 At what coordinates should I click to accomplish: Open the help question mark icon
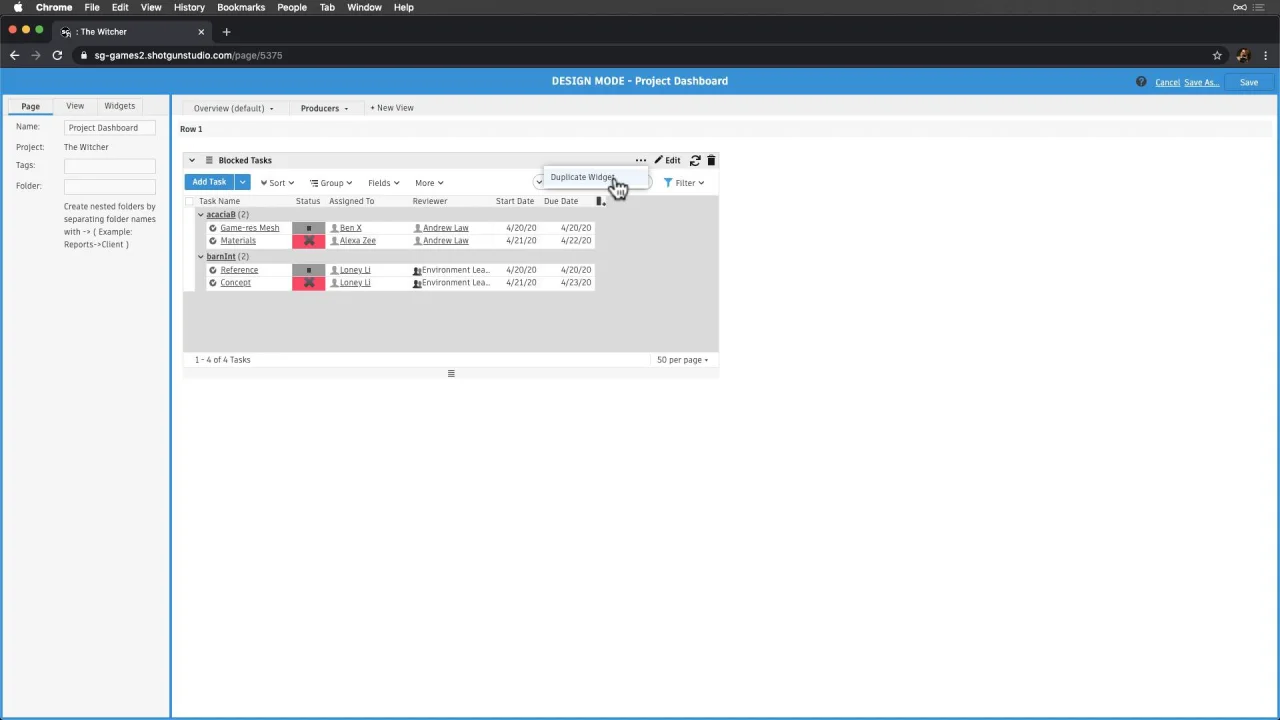click(1141, 82)
